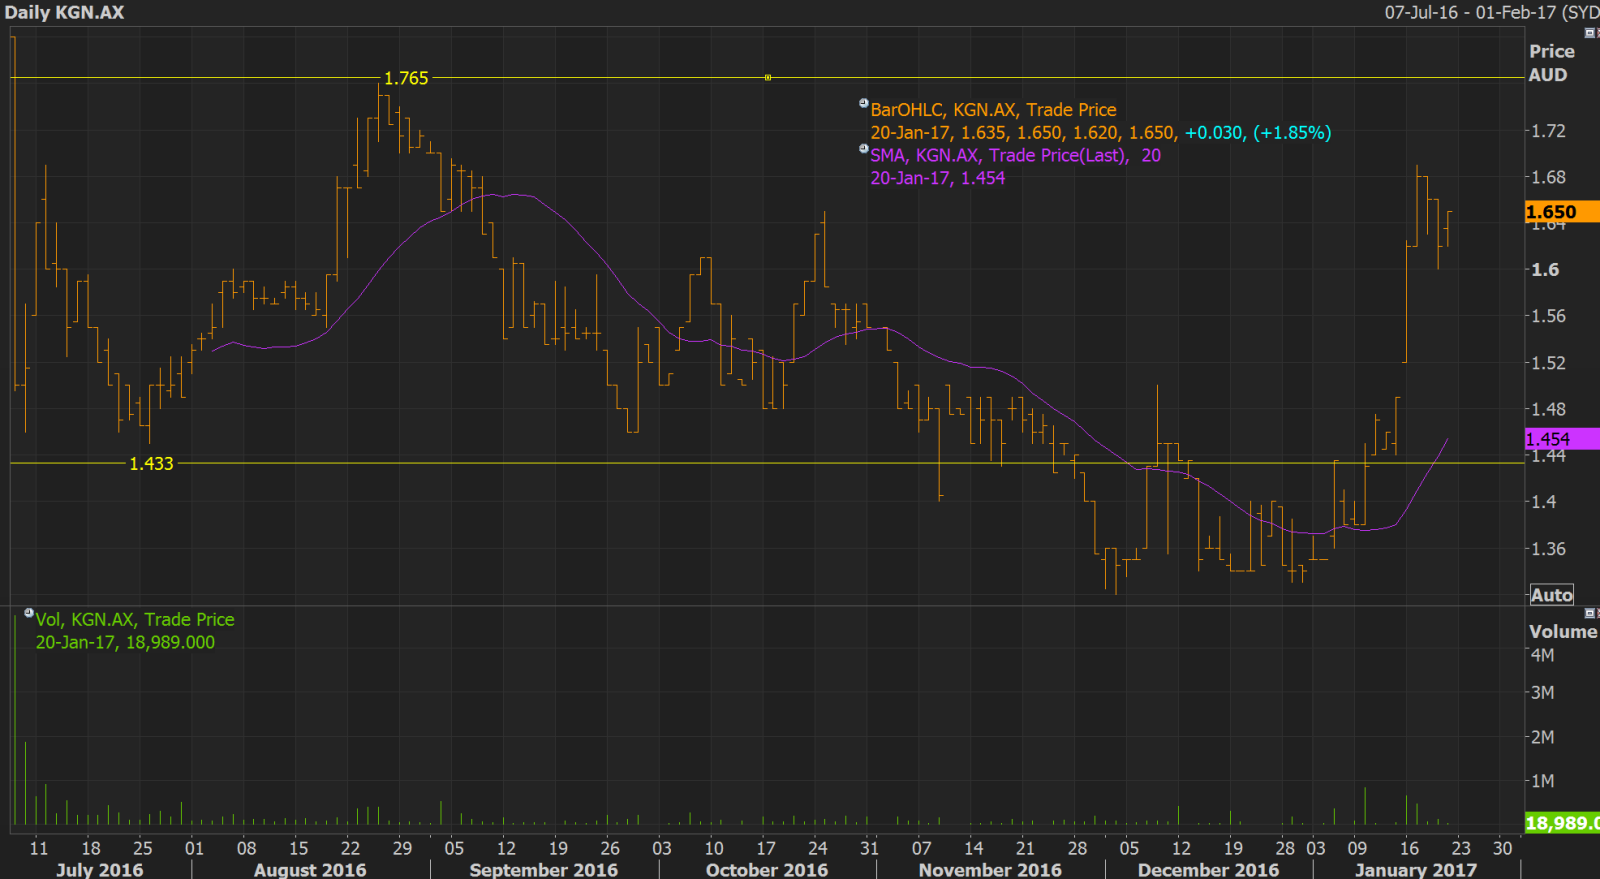The height and width of the screenshot is (879, 1600).
Task: Click the SMA value 20-Jan-17, 1.454
Action: (937, 178)
